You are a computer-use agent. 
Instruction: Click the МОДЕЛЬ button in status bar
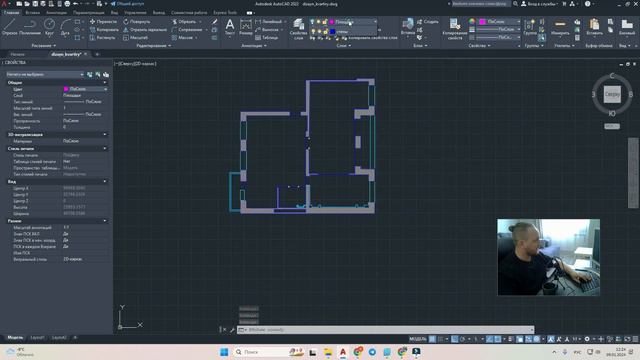(418, 339)
